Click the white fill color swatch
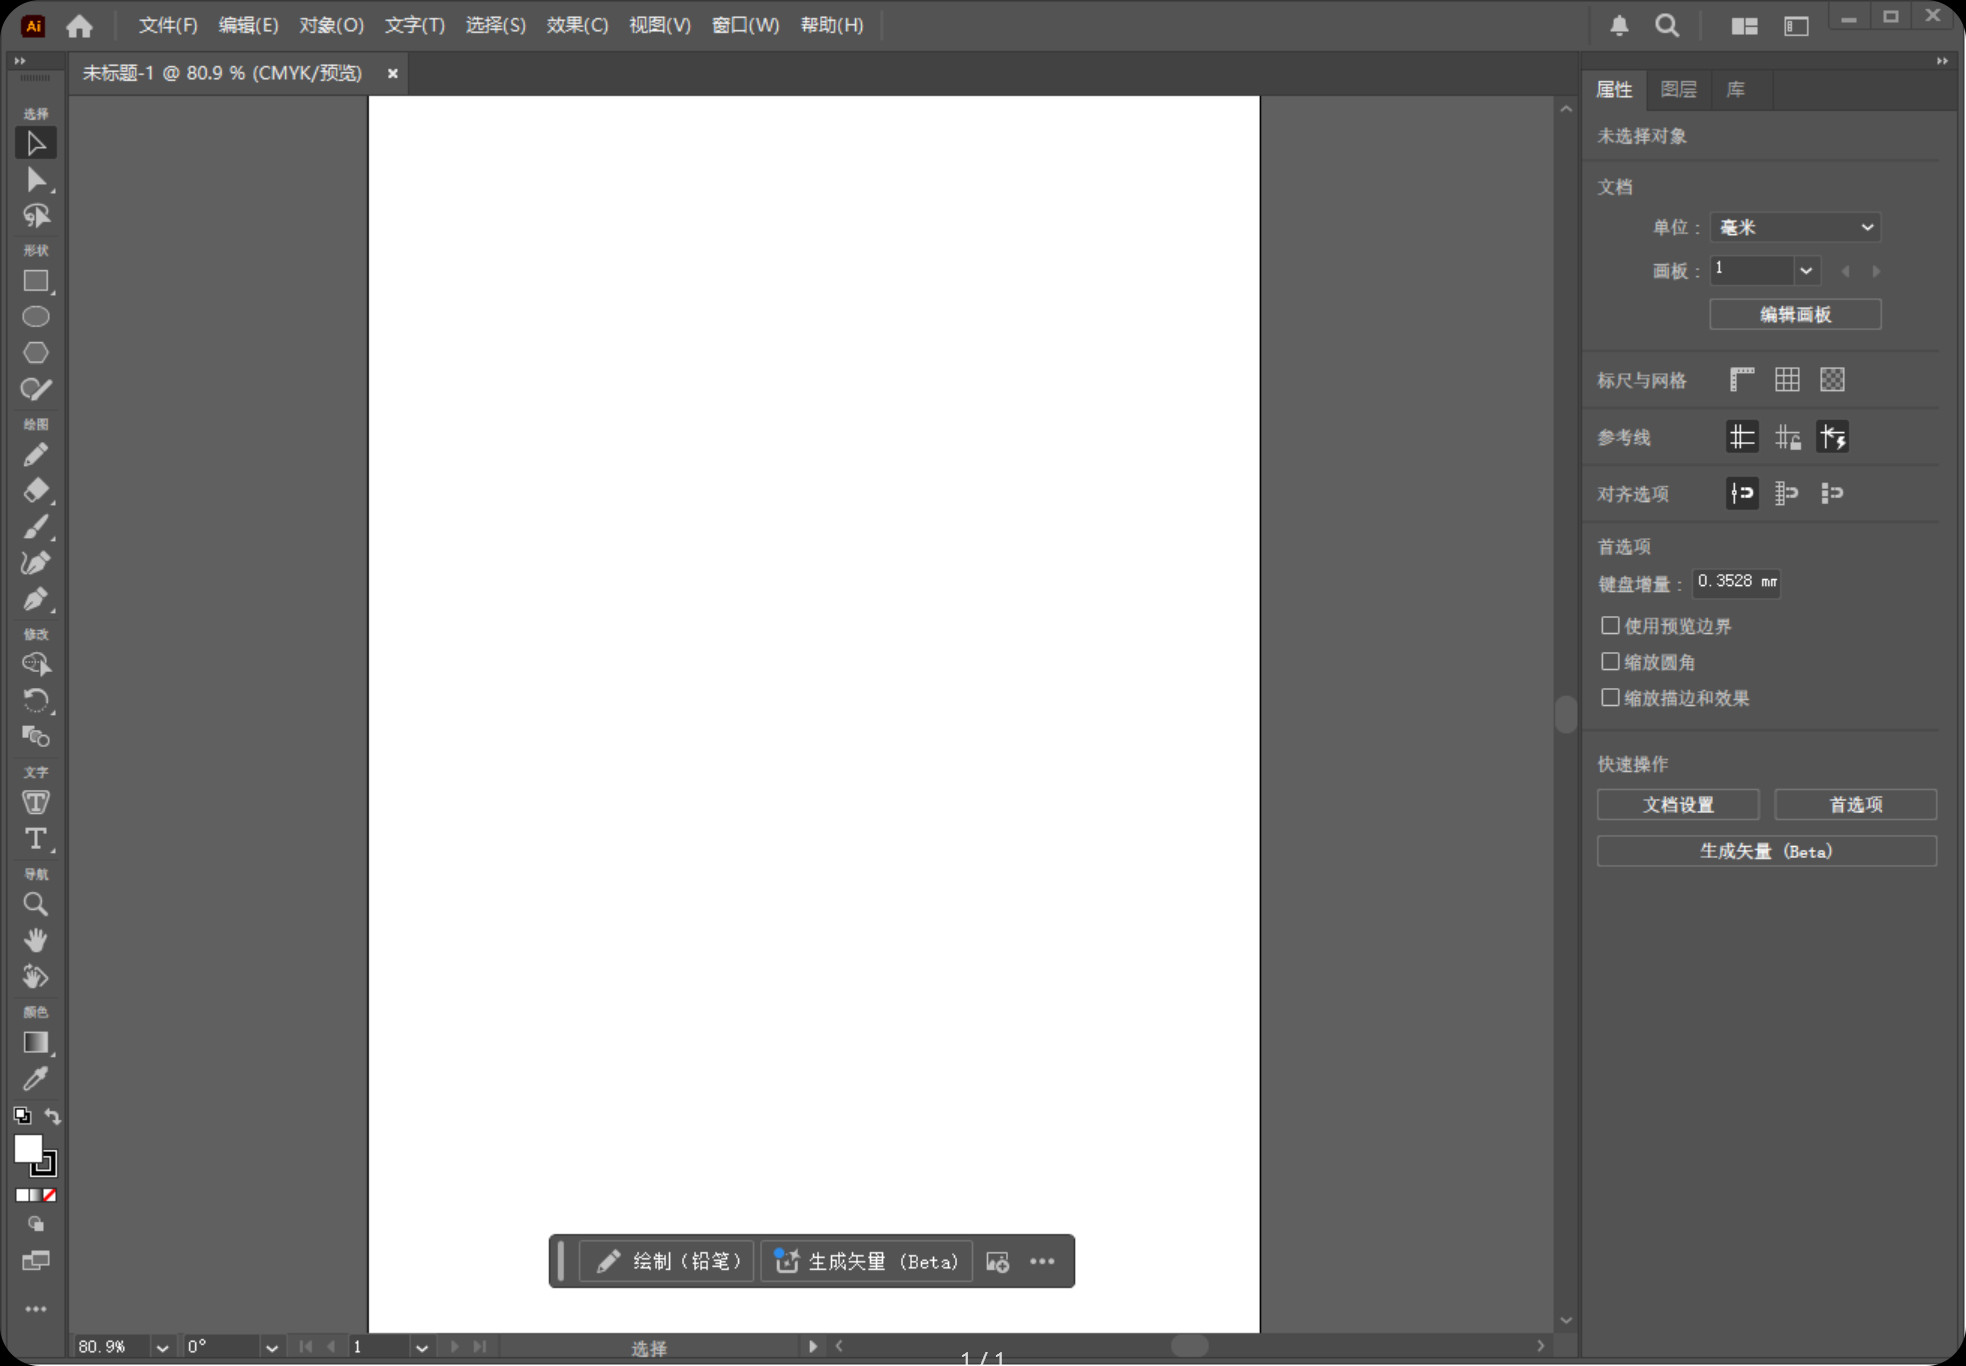1966x1366 pixels. tap(28, 1149)
